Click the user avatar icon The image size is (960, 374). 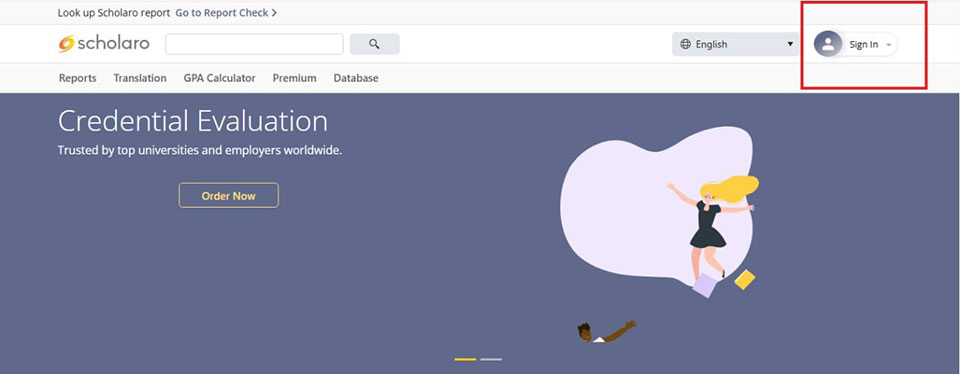[x=828, y=44]
